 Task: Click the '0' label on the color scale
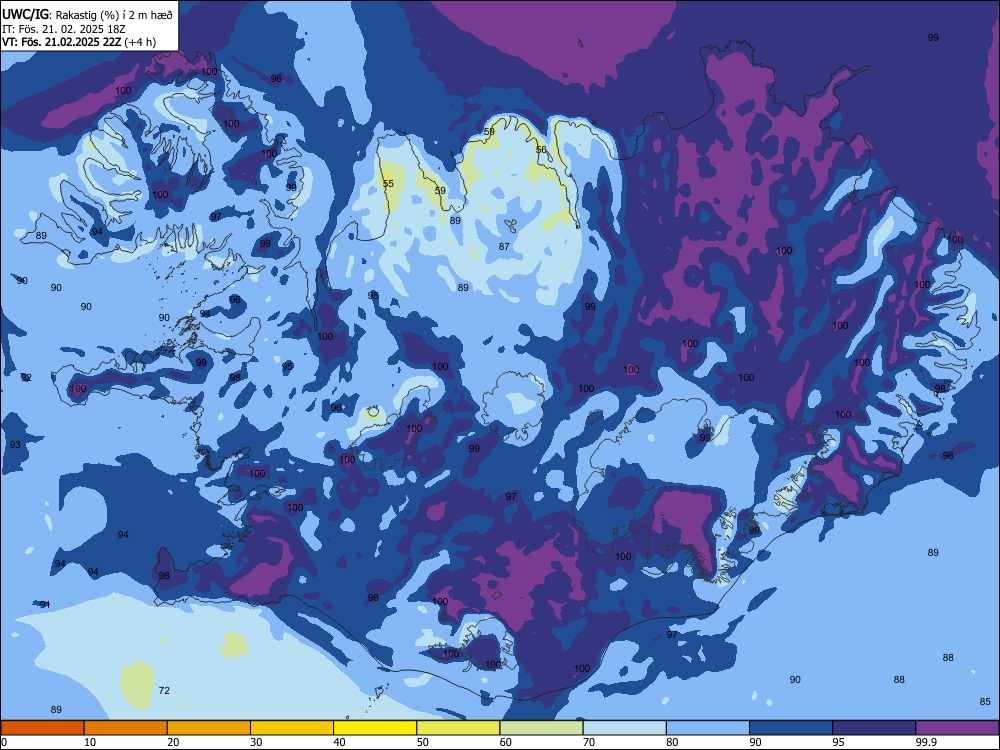tap(4, 742)
